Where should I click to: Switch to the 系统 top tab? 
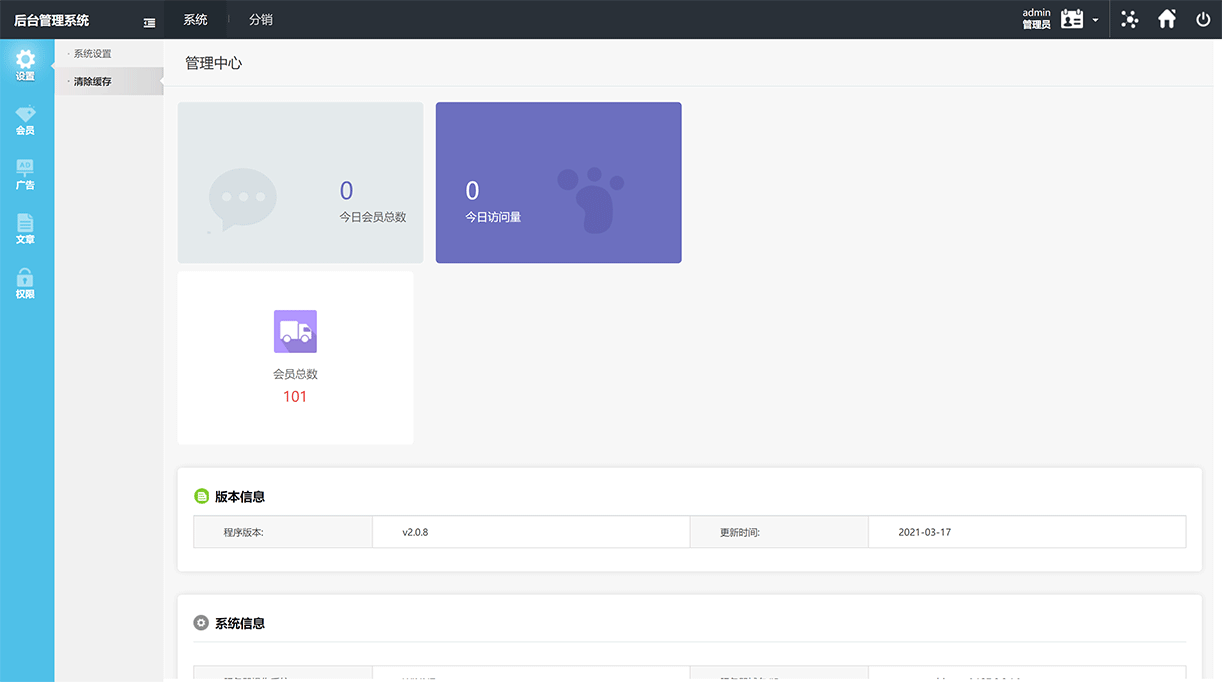click(x=195, y=20)
